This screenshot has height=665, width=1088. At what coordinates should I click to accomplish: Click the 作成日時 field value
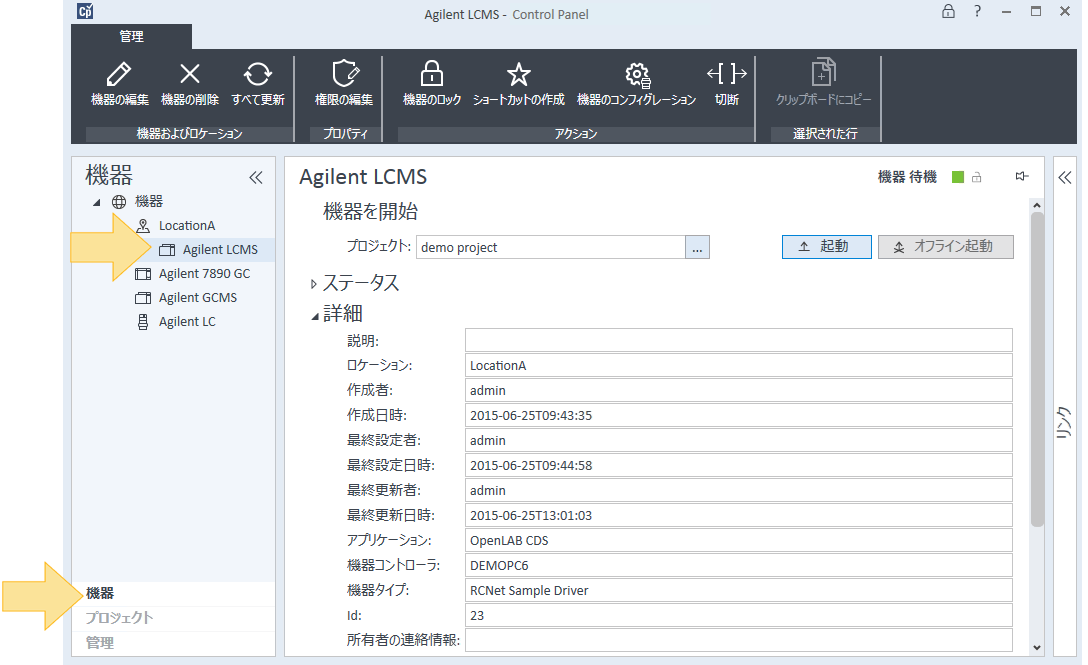click(738, 416)
